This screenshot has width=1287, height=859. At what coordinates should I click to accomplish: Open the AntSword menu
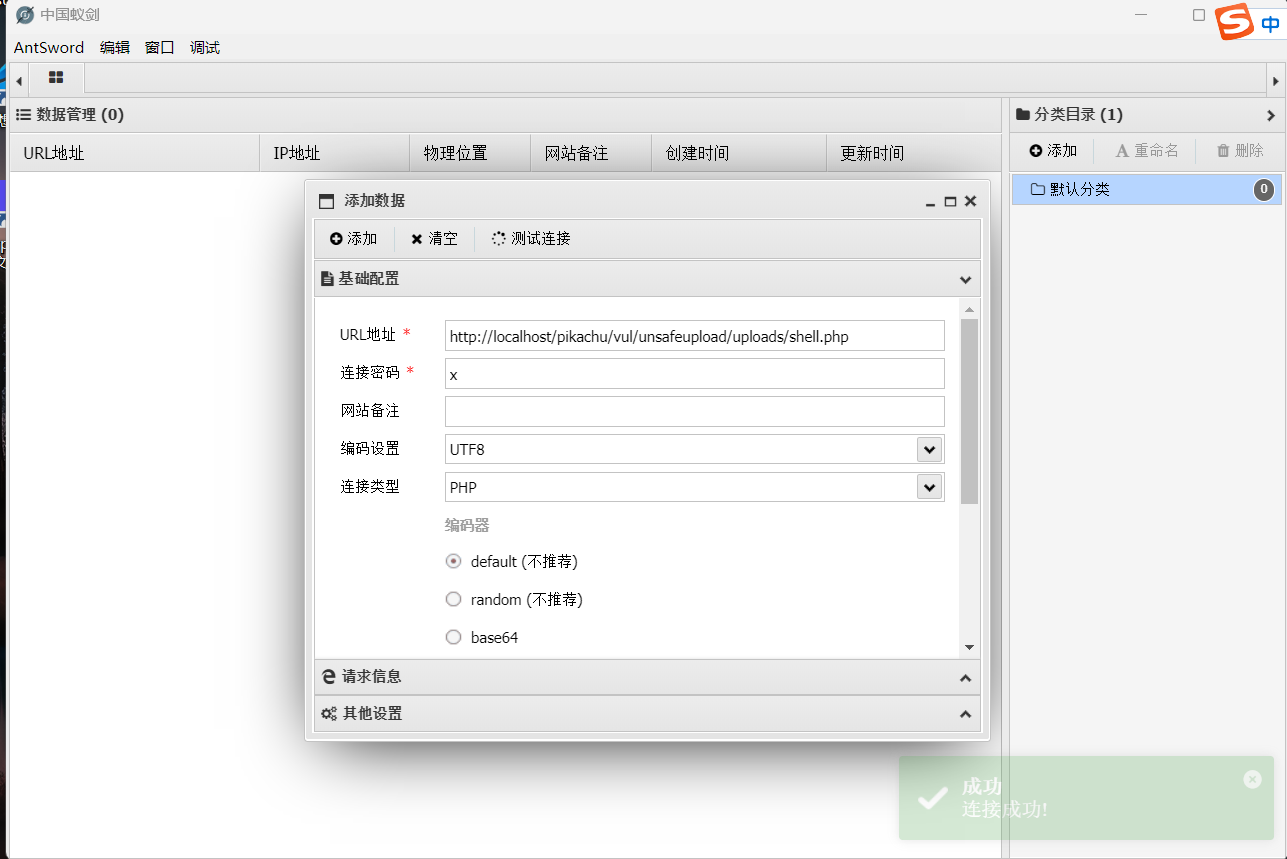tap(49, 48)
